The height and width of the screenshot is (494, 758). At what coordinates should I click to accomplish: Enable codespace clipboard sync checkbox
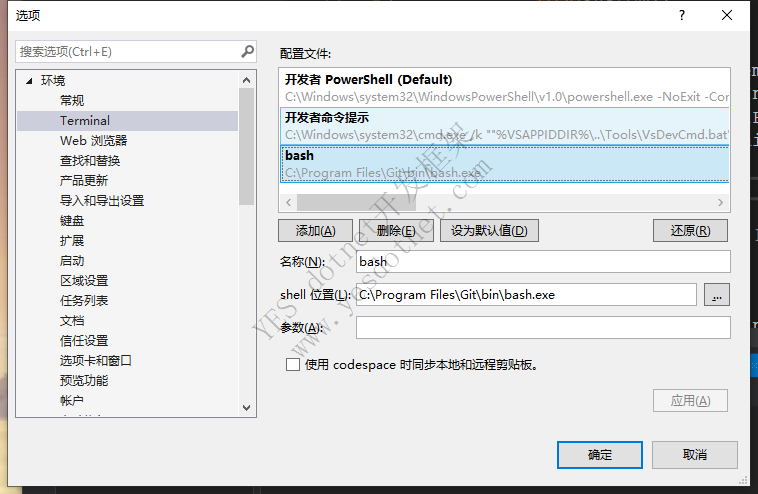[x=292, y=365]
